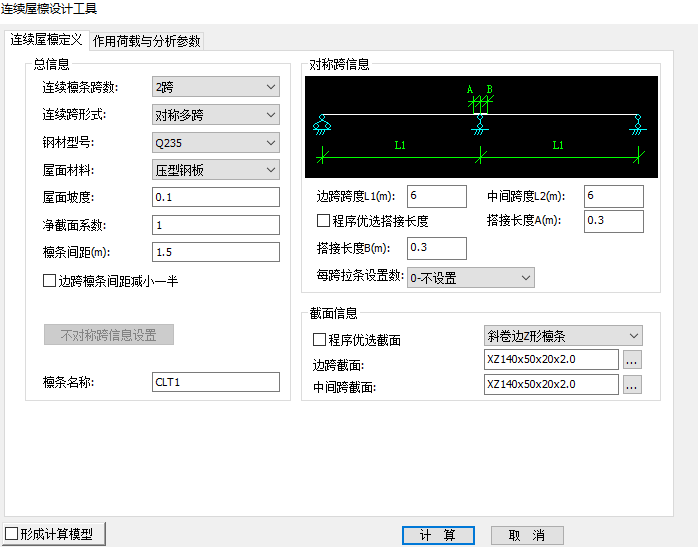Viewport: 698px width, 547px height.
Task: Open the 连续檩条跨数 dropdown showing 2跨
Action: point(216,87)
